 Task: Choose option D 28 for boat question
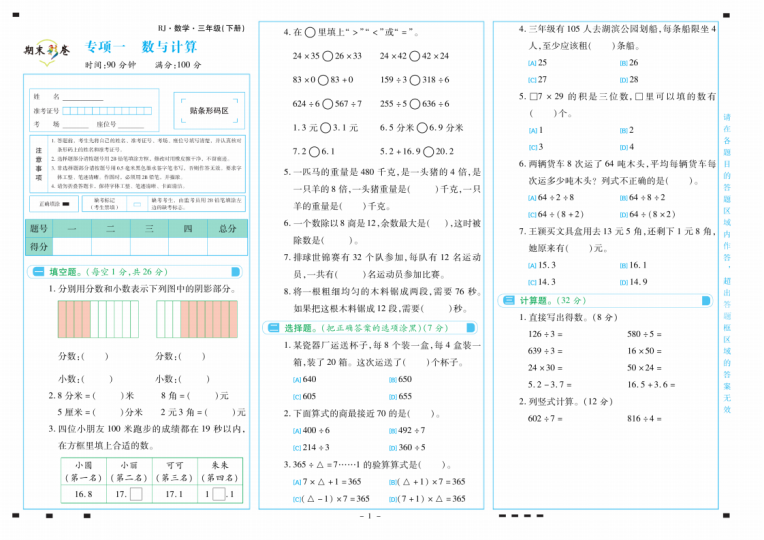pos(622,79)
